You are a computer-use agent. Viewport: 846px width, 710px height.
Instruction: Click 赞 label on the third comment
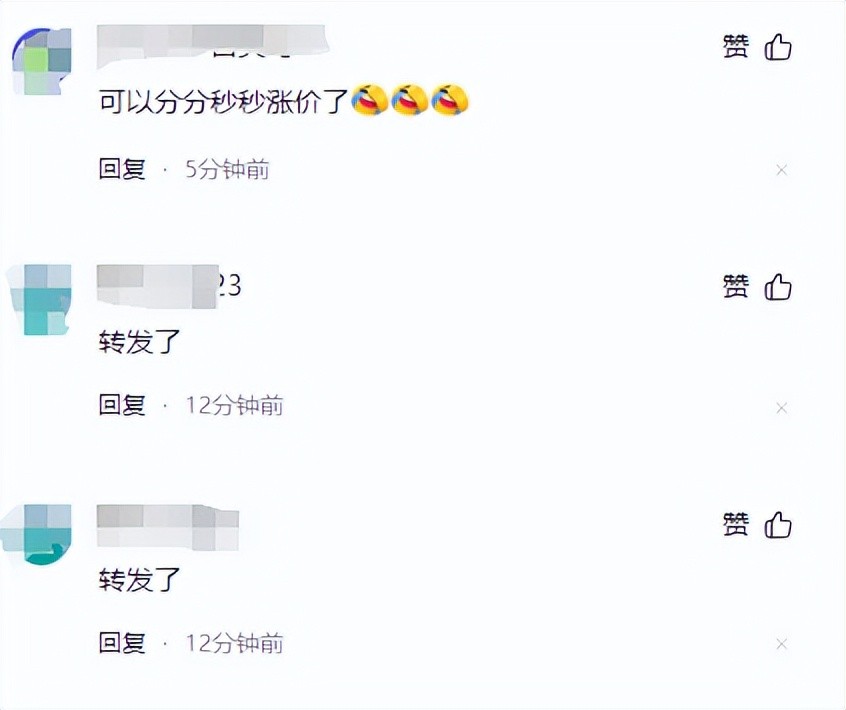[x=736, y=524]
